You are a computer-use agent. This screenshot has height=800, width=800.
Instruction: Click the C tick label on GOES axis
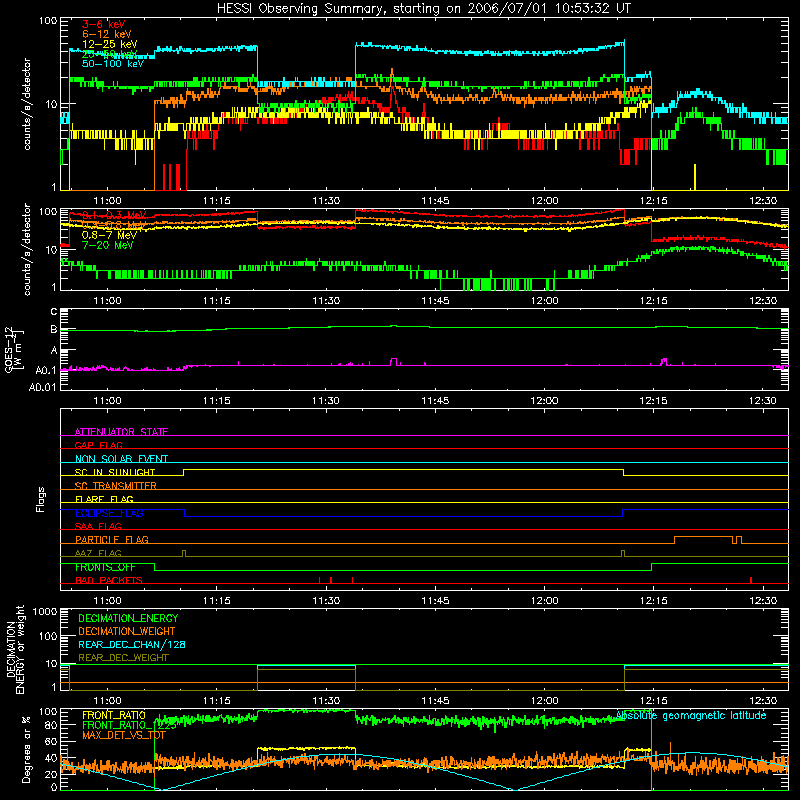tap(54, 312)
